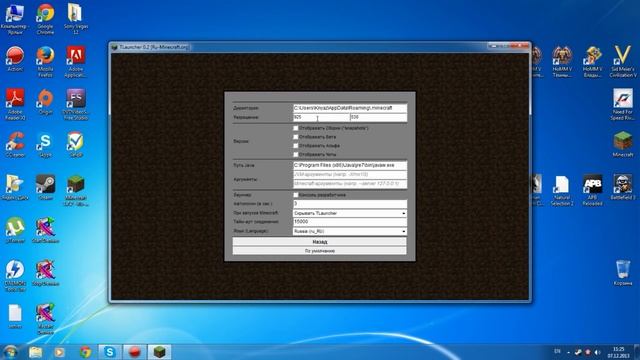This screenshot has width=640, height=360.
Task: Open the HoMM V desktop shortcut left of the yellow-figure one
Action: pos(562,61)
